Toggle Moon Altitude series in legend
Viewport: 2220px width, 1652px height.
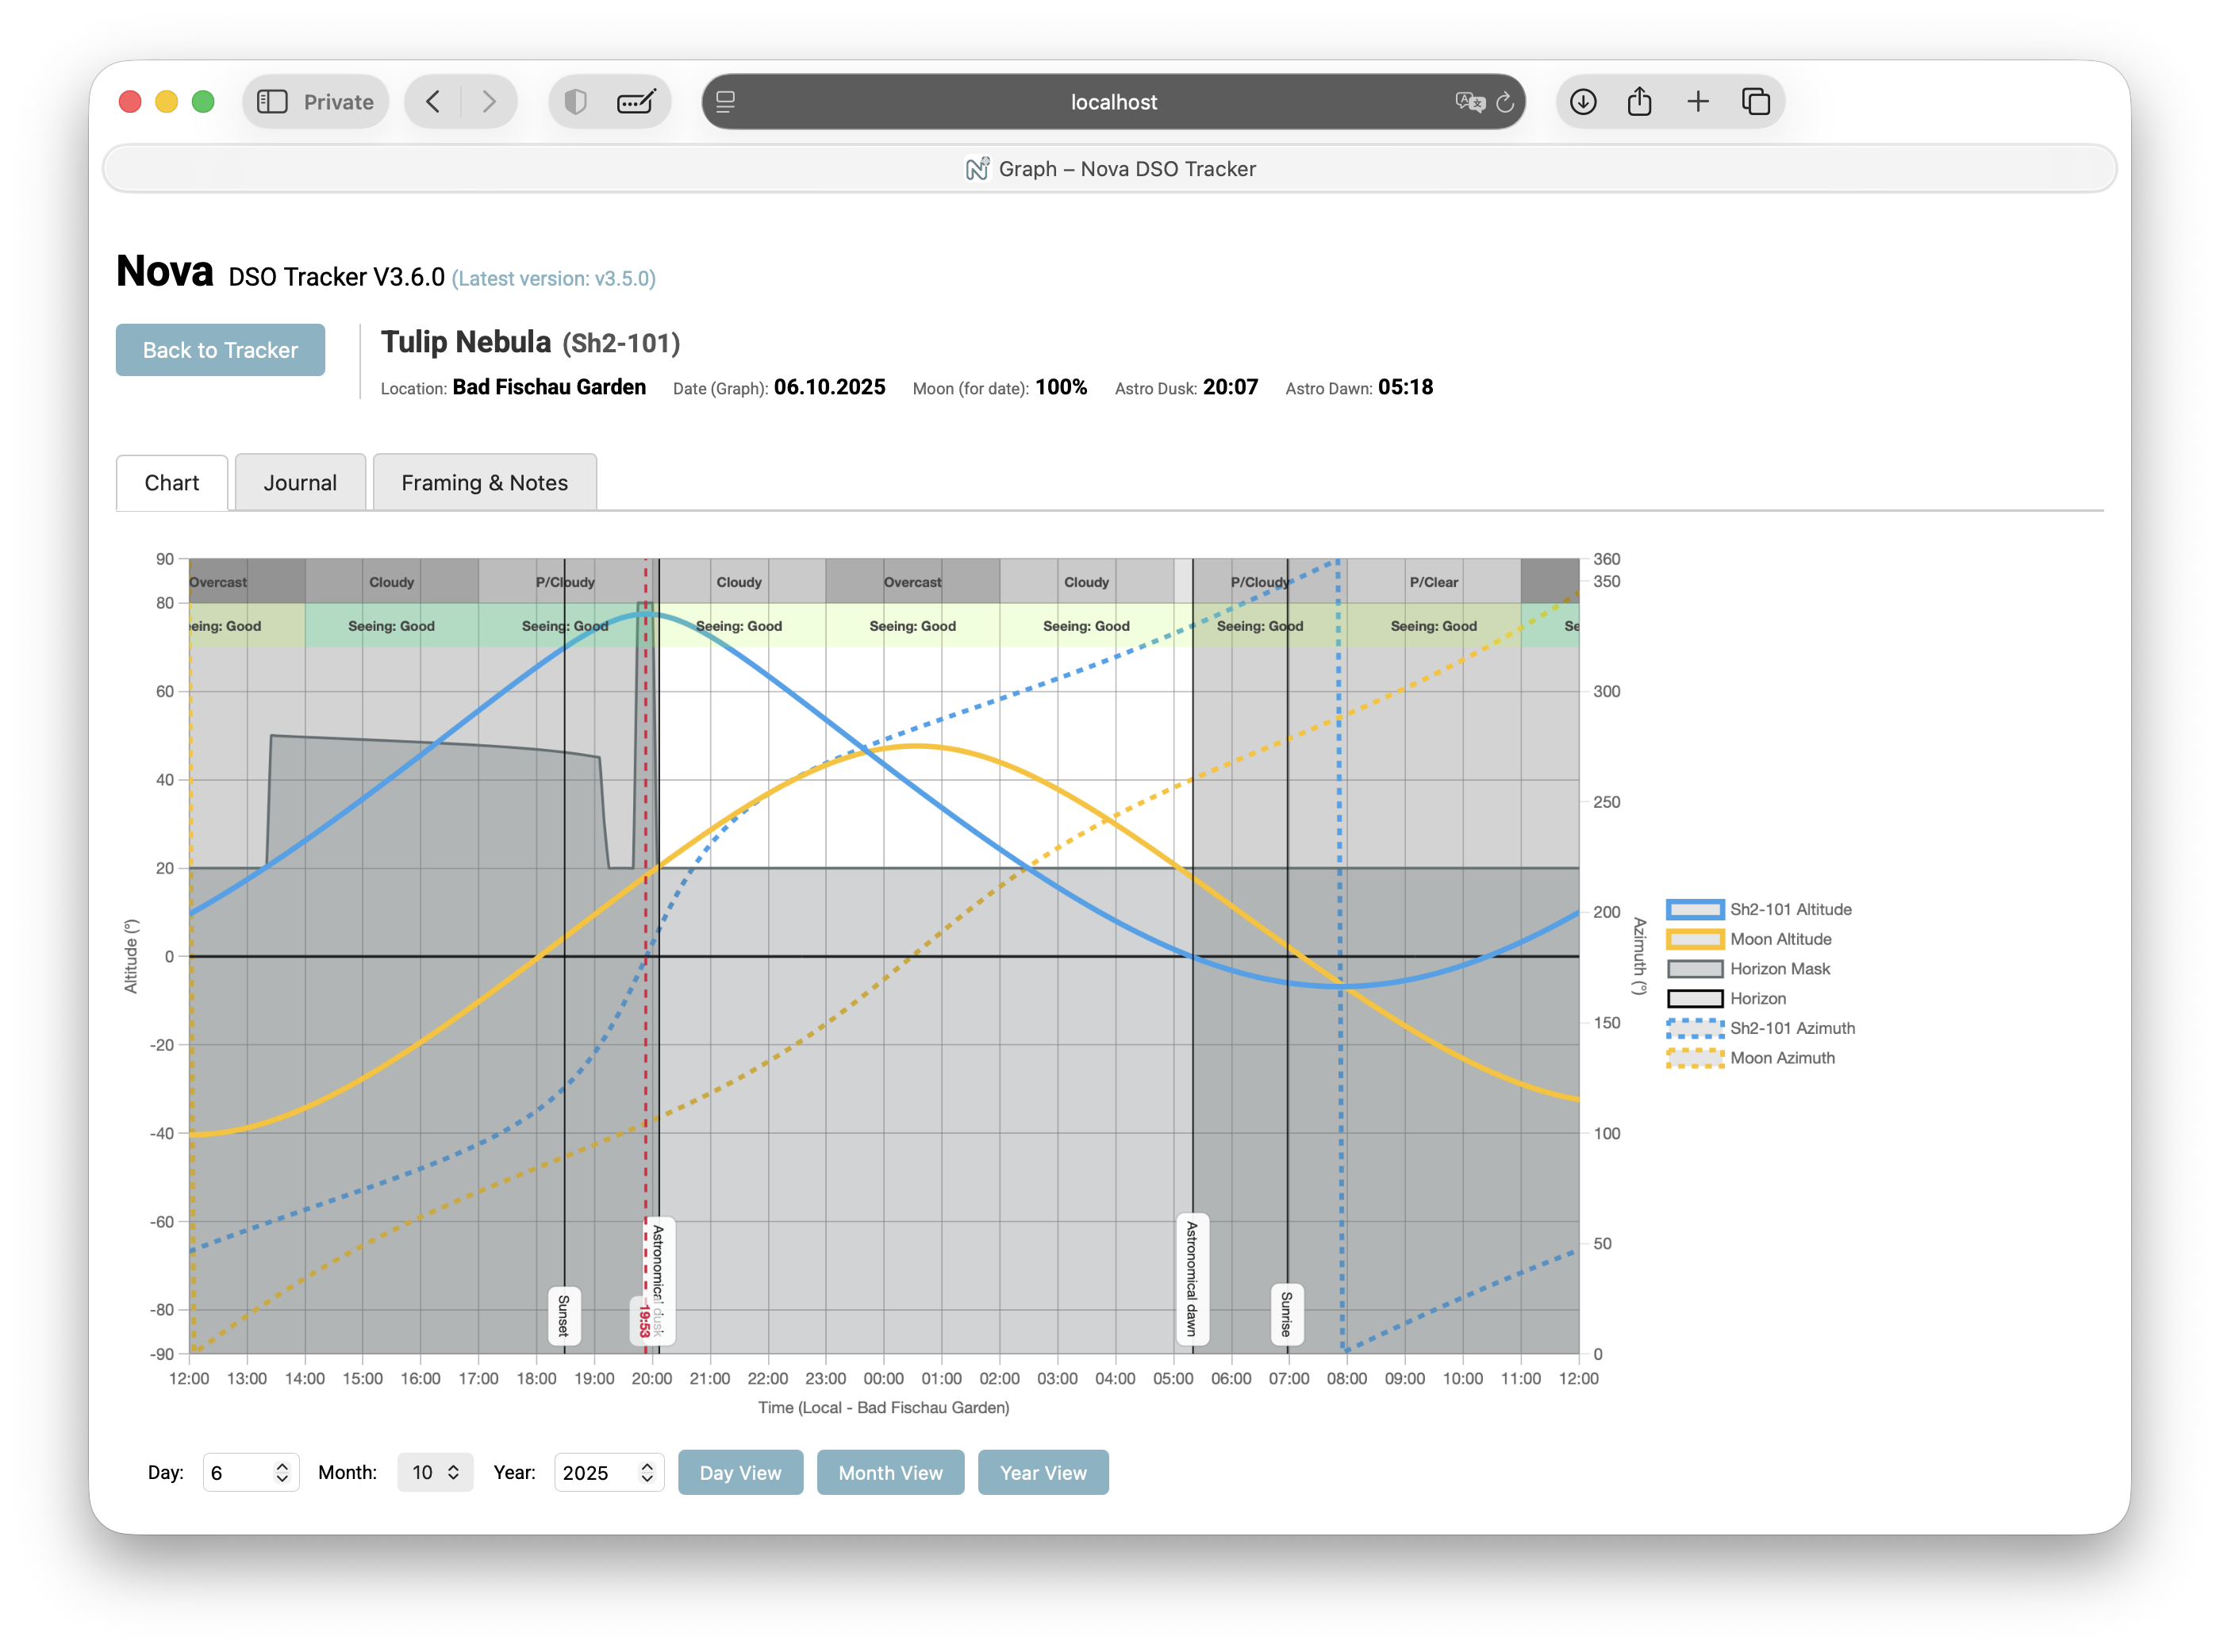pos(1780,939)
